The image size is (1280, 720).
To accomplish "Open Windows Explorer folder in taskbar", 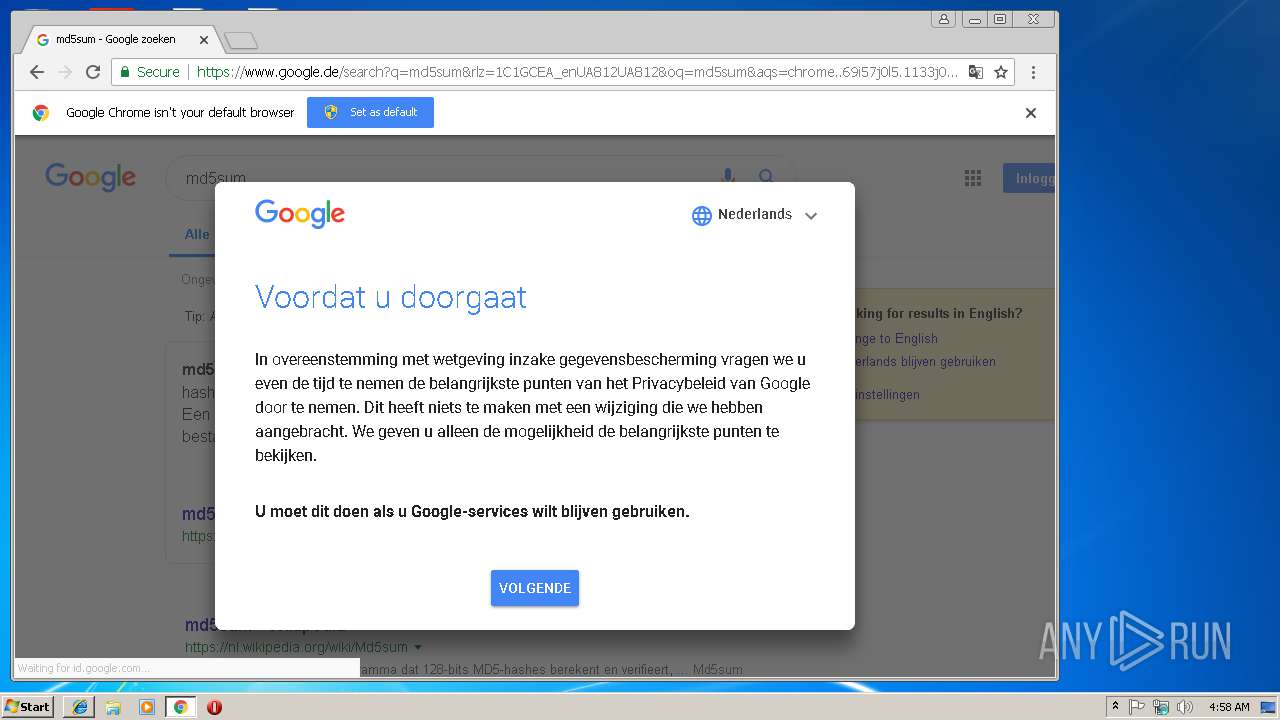I will [x=113, y=707].
